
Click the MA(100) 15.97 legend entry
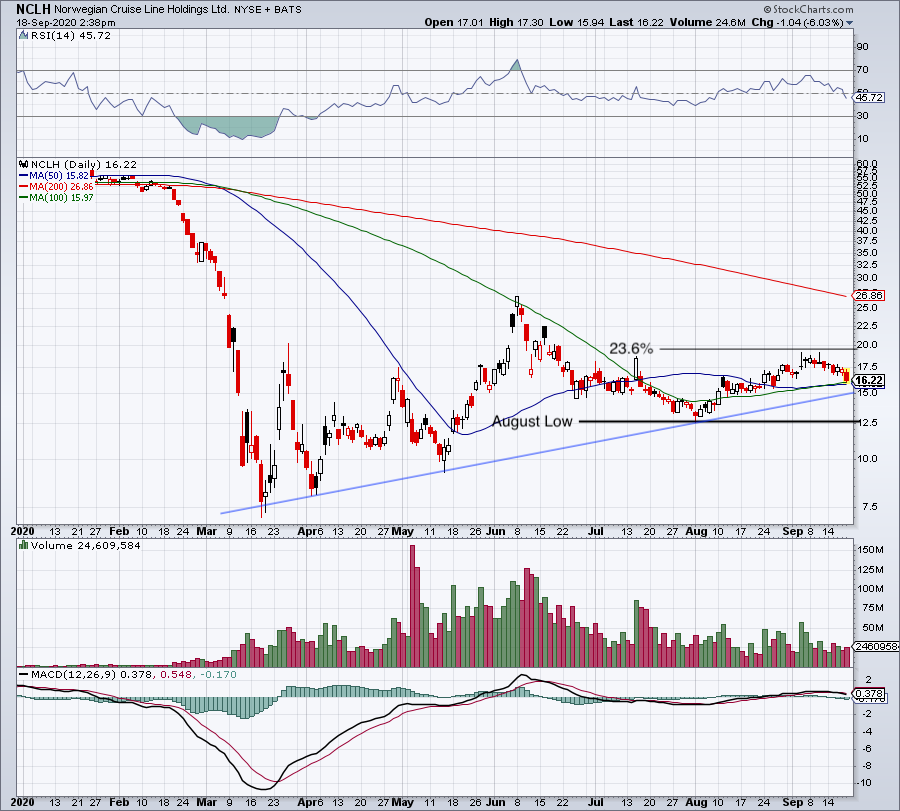[62, 197]
